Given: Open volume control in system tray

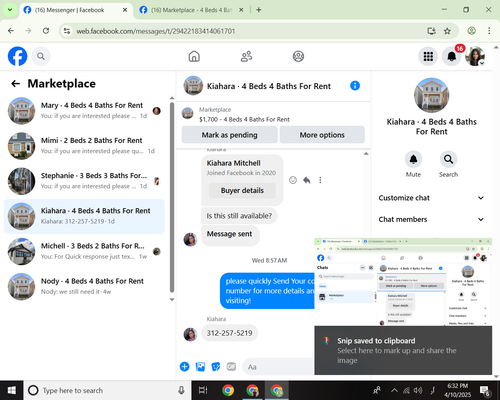Looking at the screenshot, I should (x=418, y=390).
